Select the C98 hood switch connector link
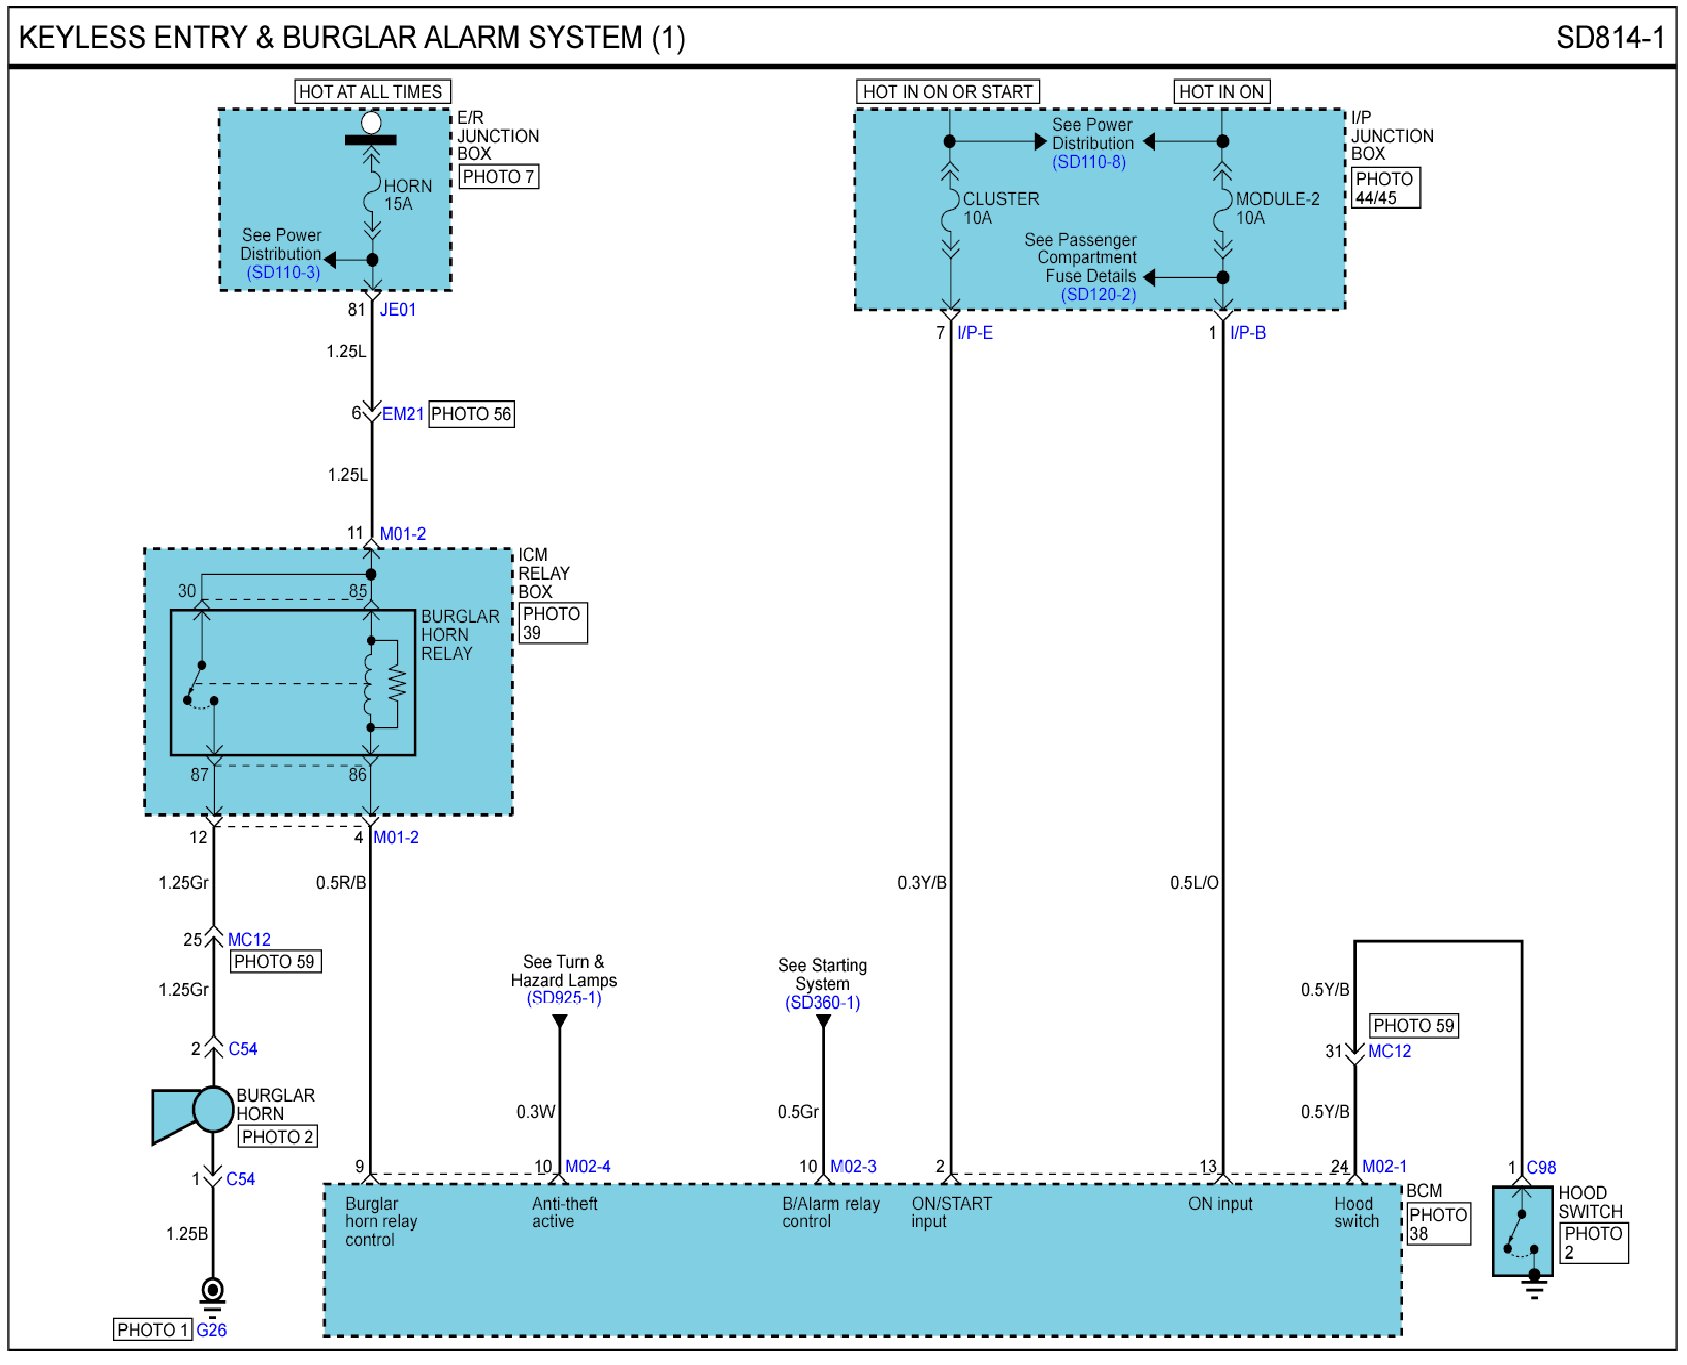This screenshot has width=1687, height=1365. pyautogui.click(x=1541, y=1167)
